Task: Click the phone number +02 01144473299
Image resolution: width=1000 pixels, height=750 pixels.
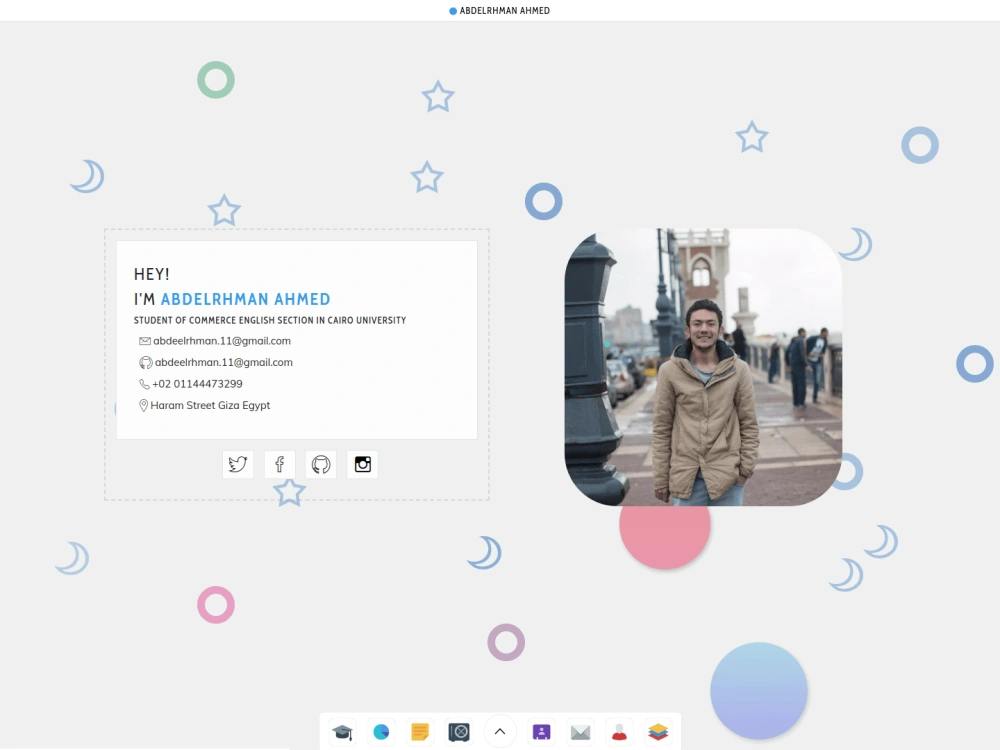Action: (197, 384)
